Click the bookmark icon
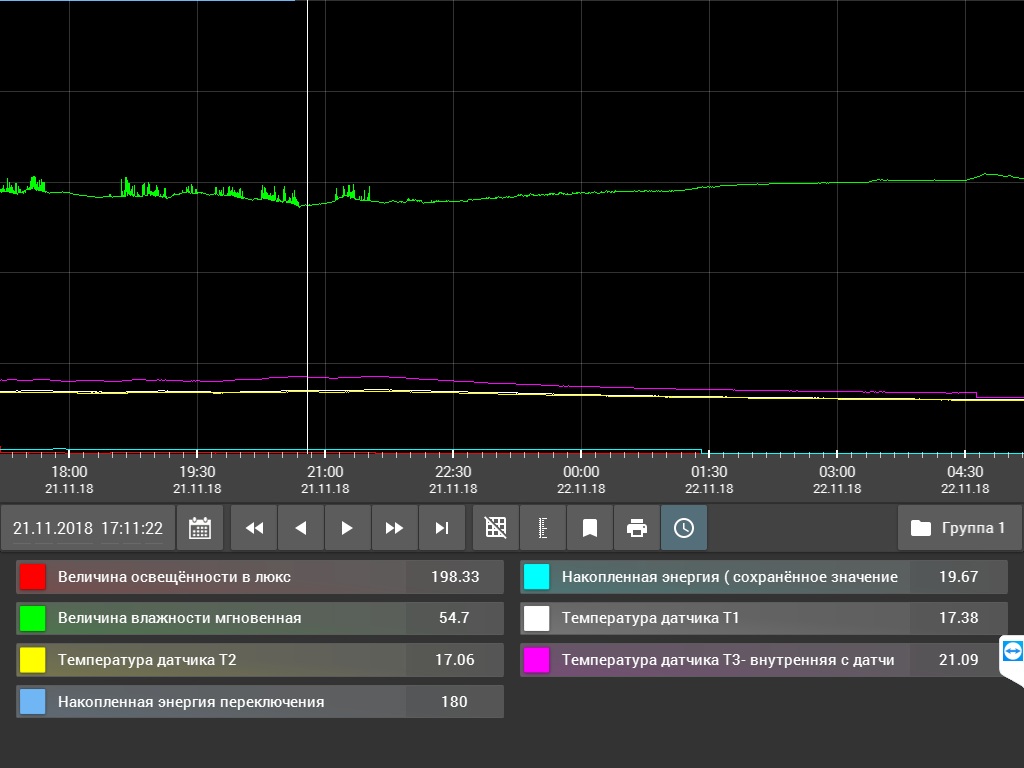 pyautogui.click(x=590, y=528)
